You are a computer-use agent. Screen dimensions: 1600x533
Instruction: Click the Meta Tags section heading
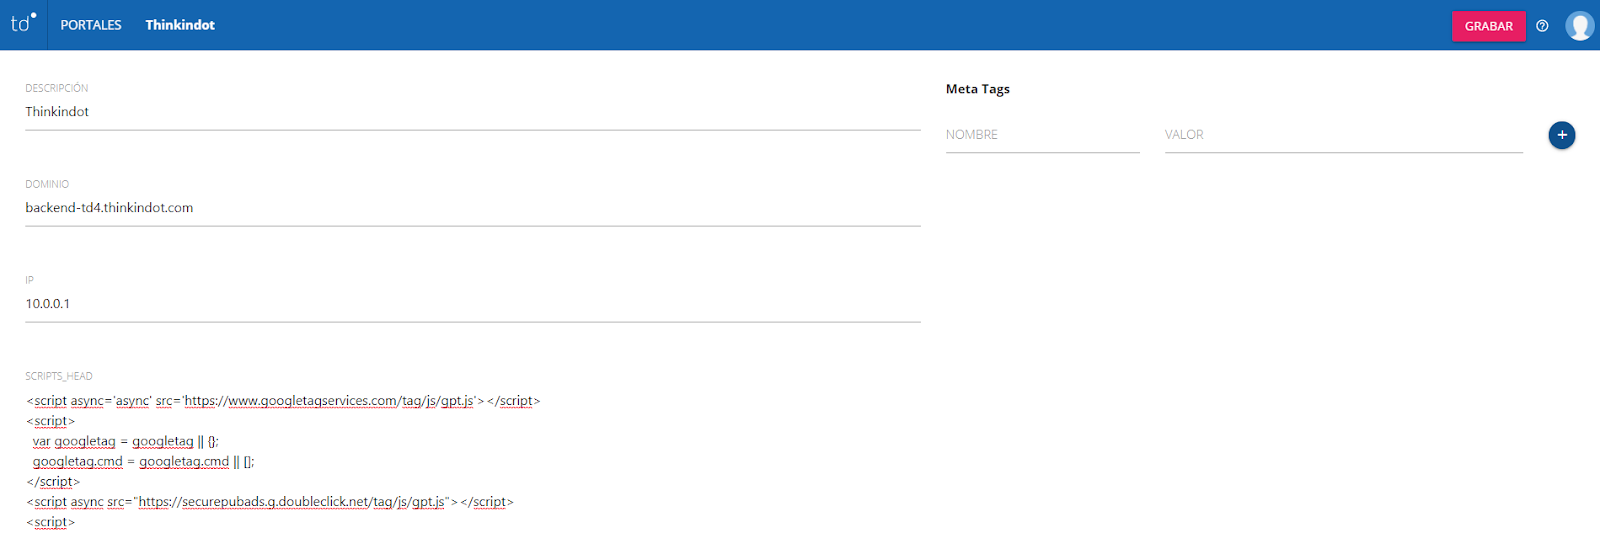point(977,89)
